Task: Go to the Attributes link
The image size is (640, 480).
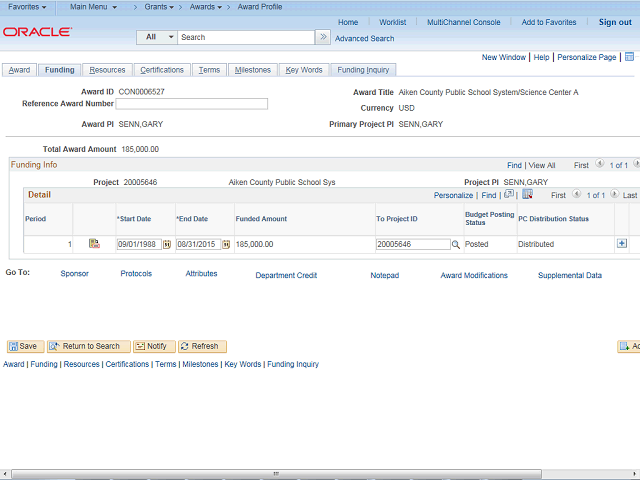Action: (201, 273)
